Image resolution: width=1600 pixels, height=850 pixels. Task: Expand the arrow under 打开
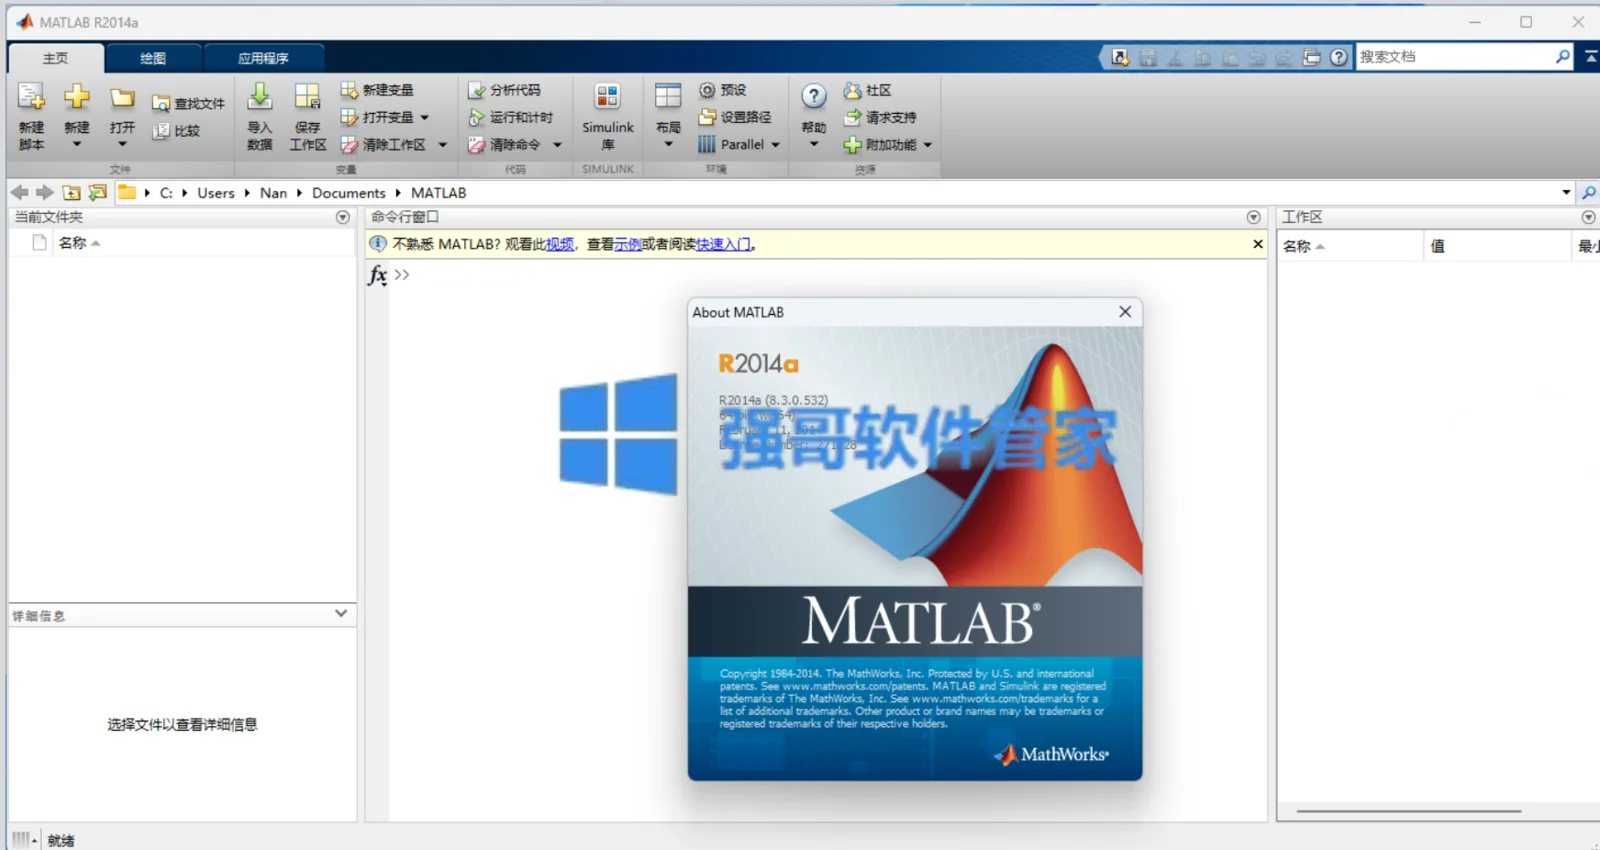coord(122,144)
